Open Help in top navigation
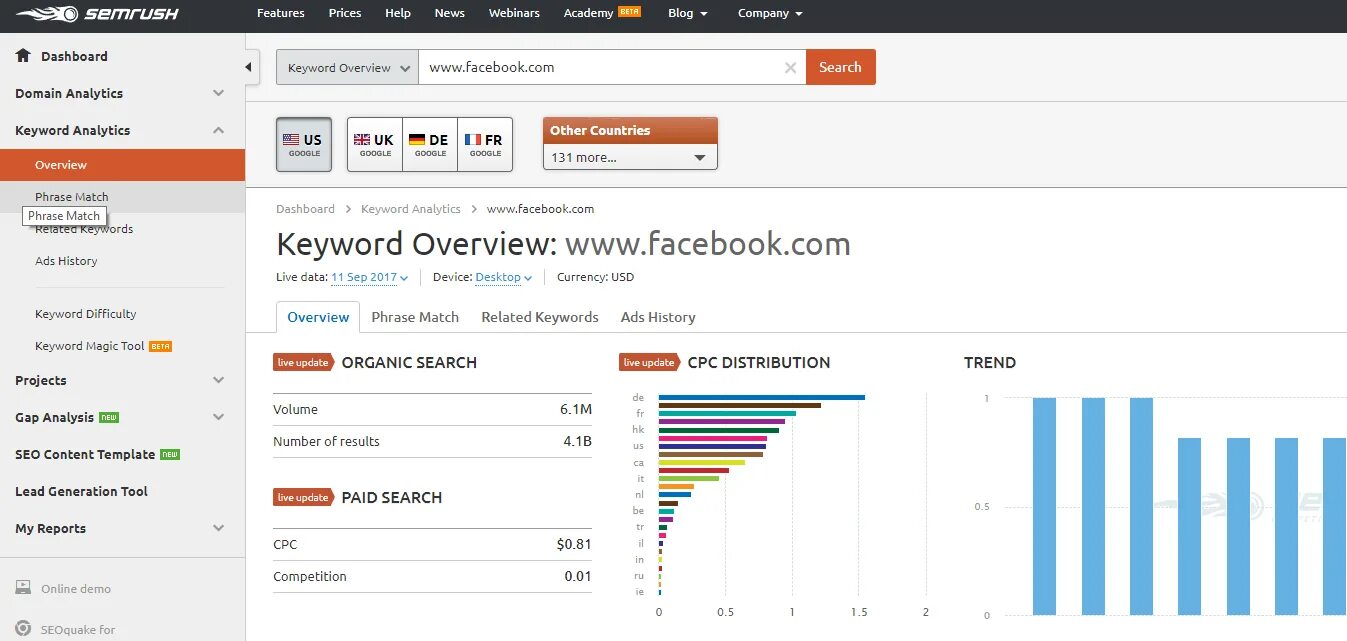Viewport: 1347px width, 641px height. tap(398, 13)
